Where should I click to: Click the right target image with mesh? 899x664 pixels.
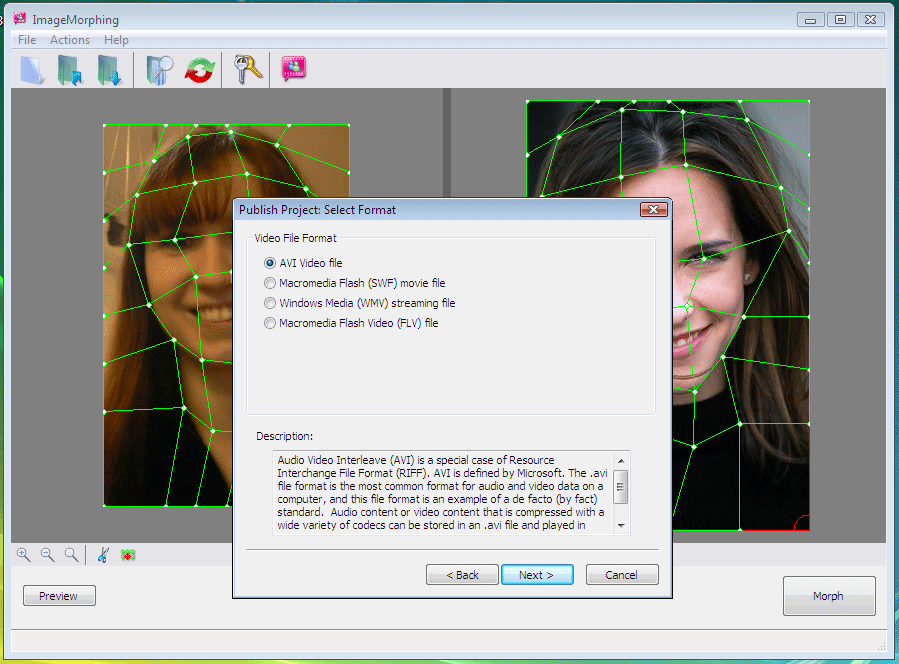740,315
